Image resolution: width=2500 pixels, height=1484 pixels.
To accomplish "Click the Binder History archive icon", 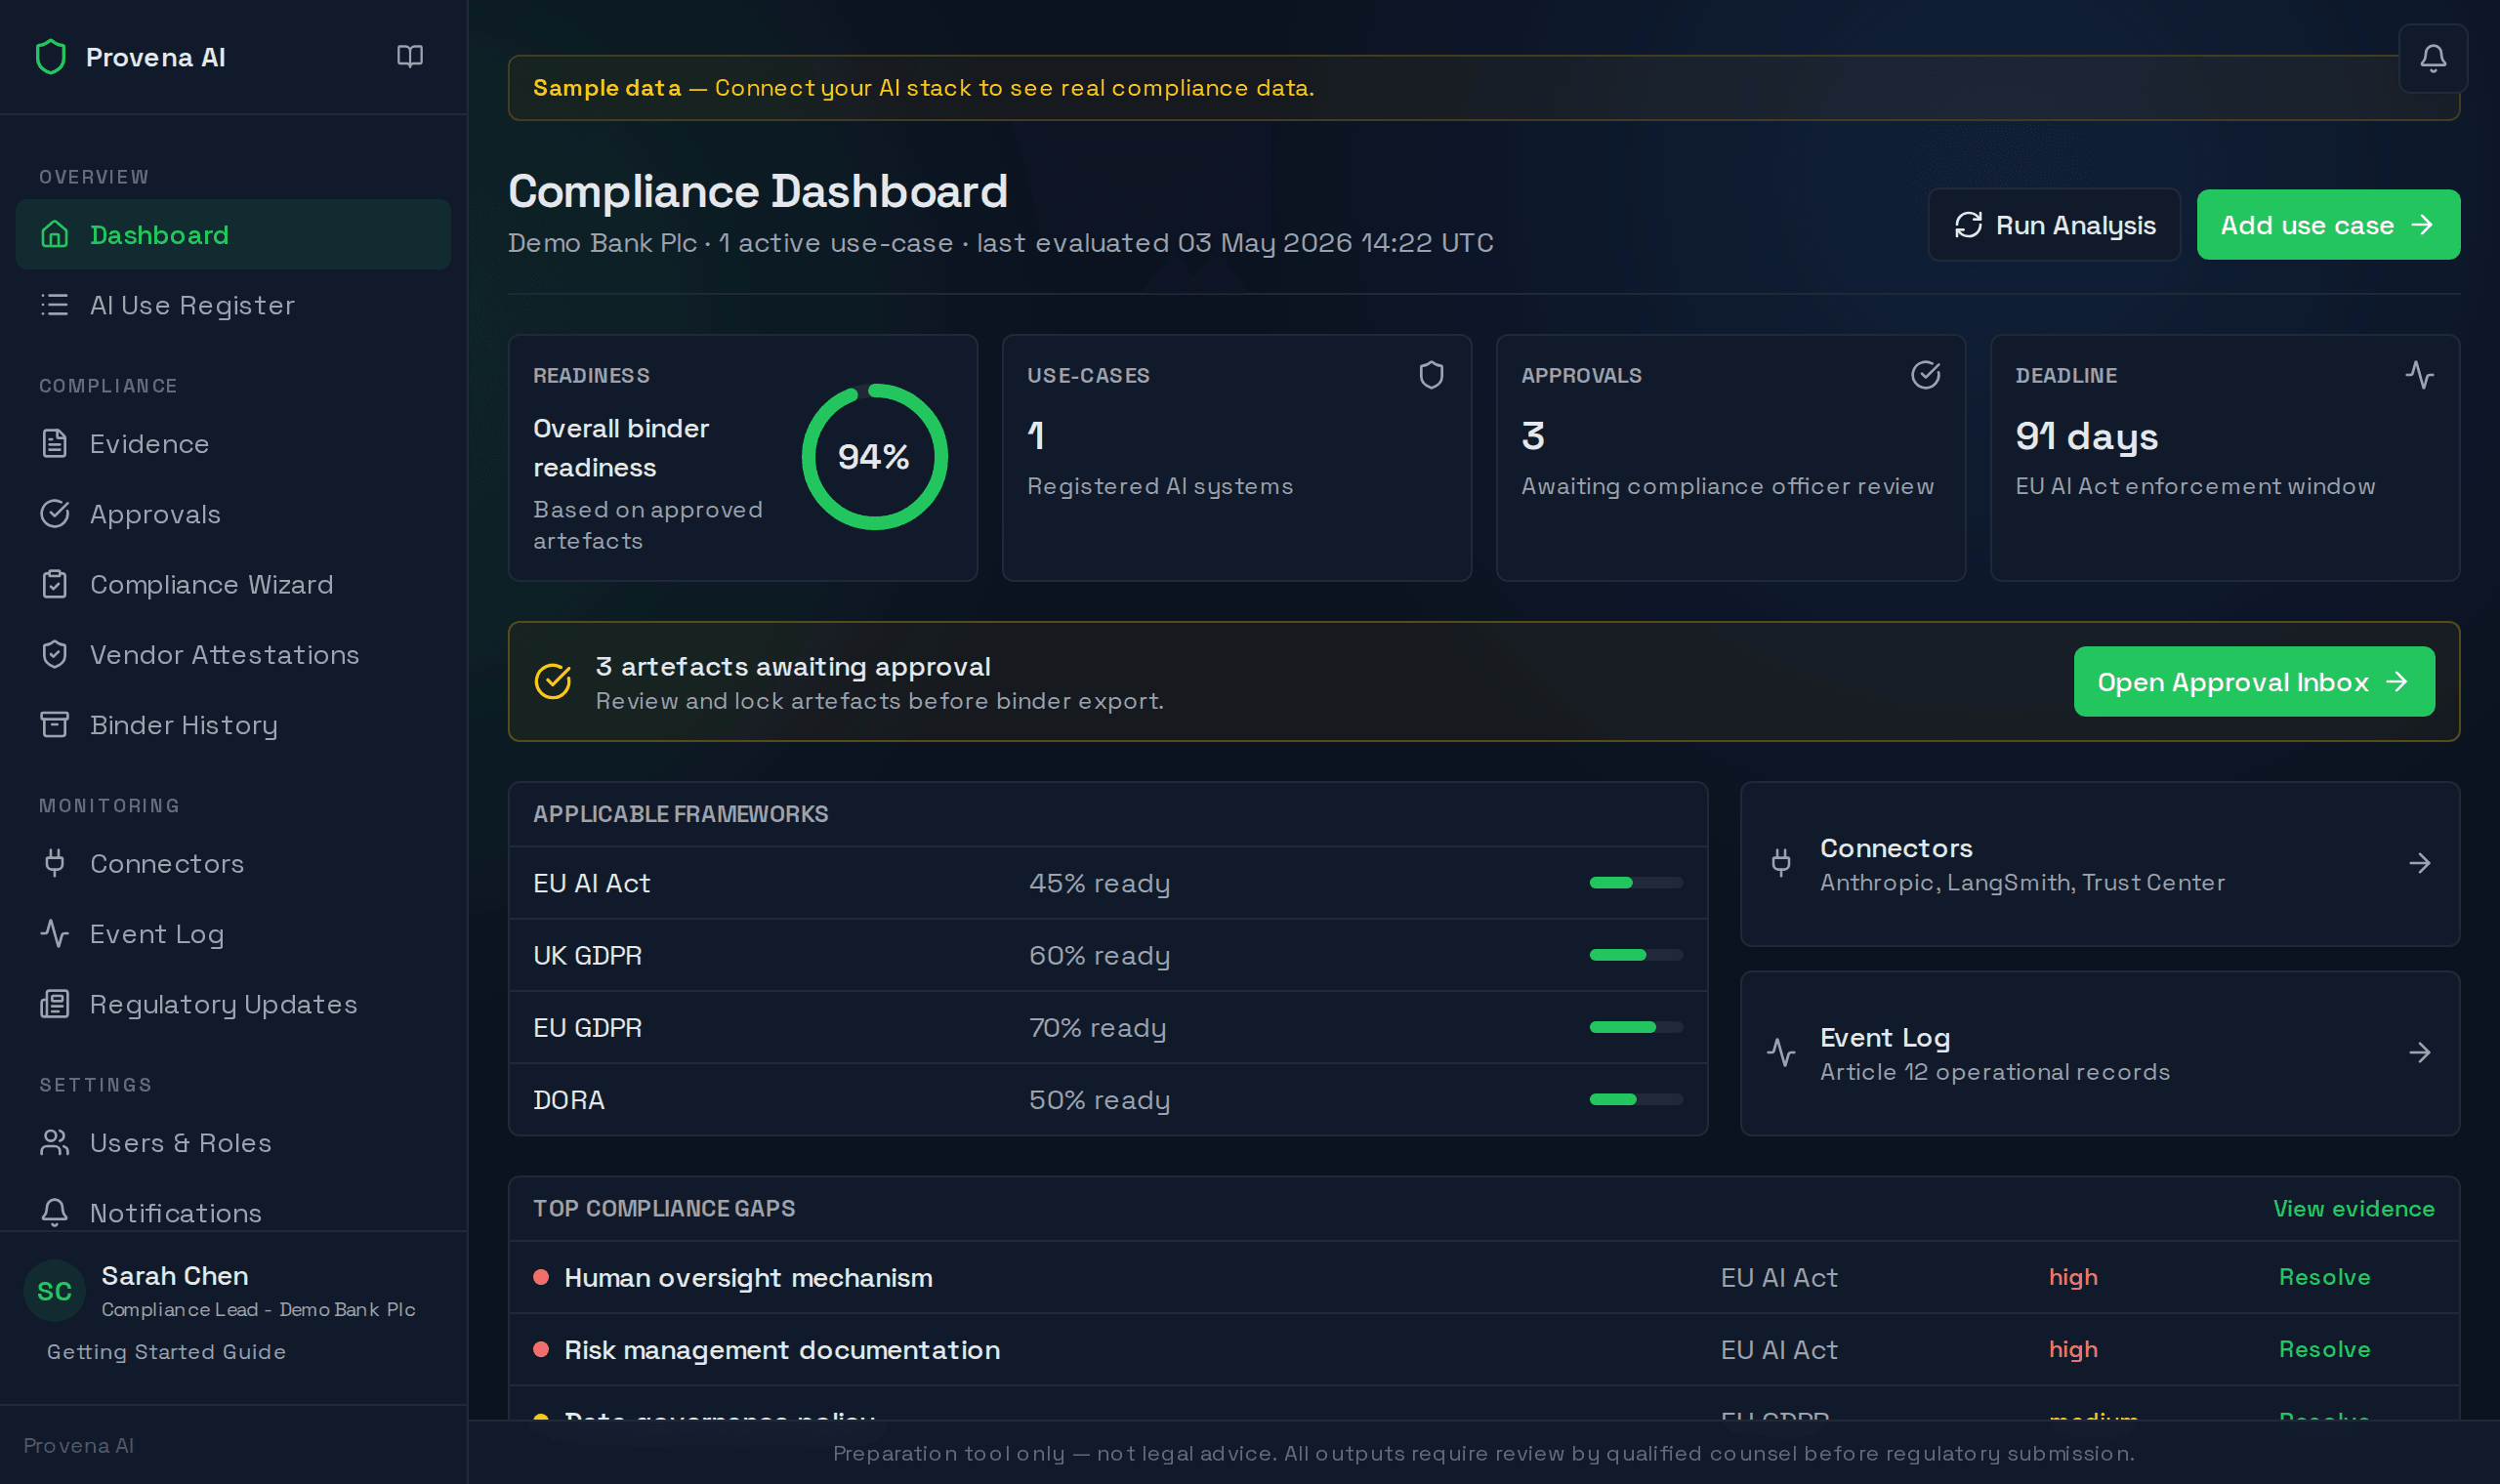I will click(55, 724).
